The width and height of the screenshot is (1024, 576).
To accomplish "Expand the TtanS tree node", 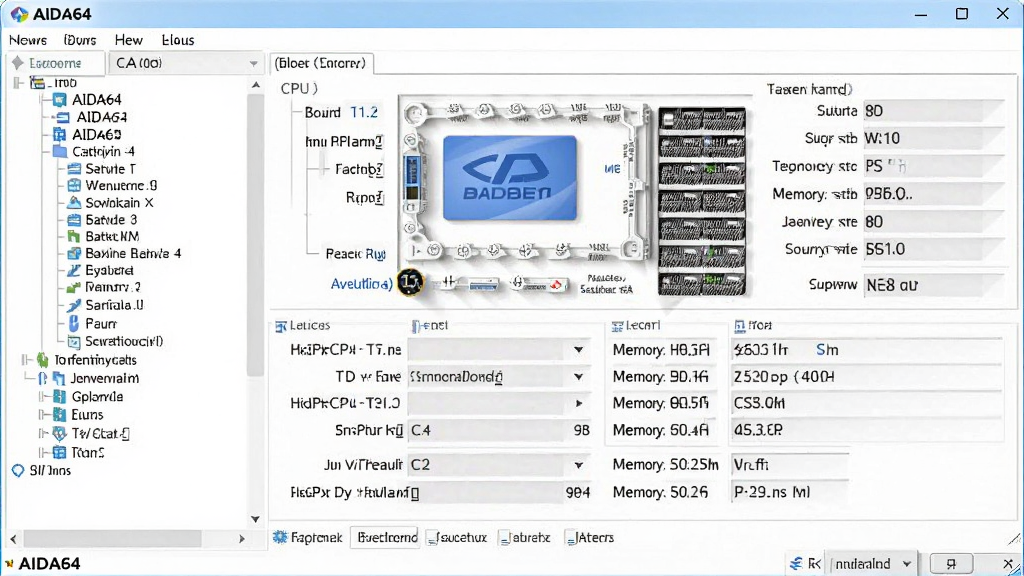I will pyautogui.click(x=42, y=453).
